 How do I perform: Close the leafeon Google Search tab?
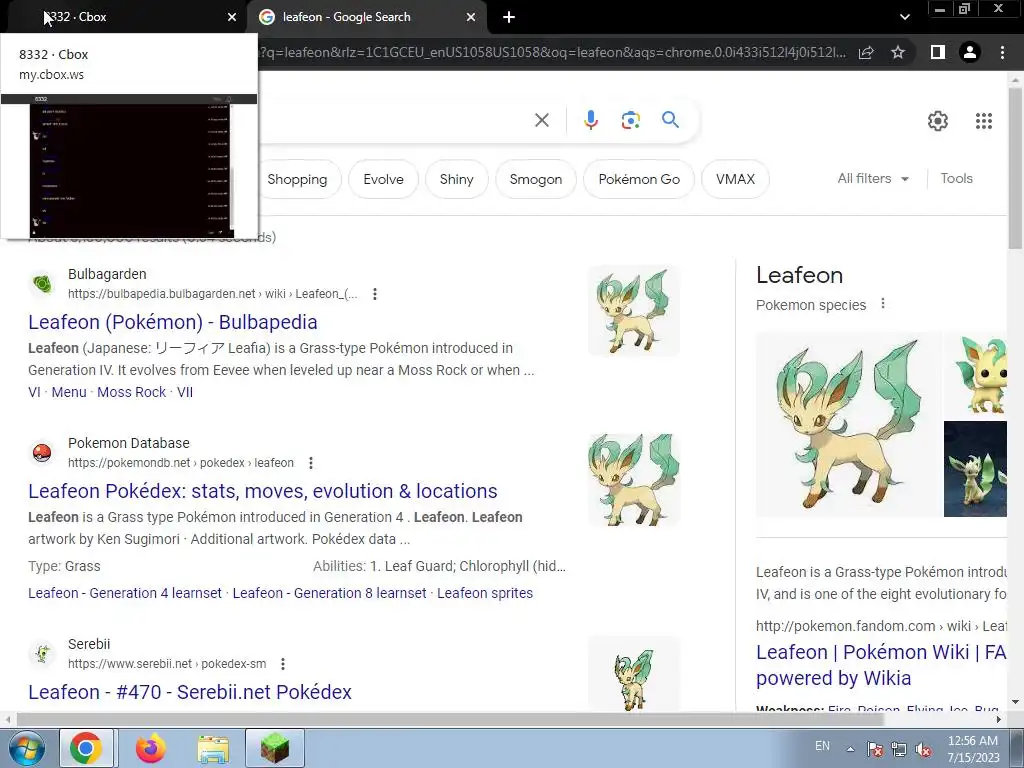(471, 17)
